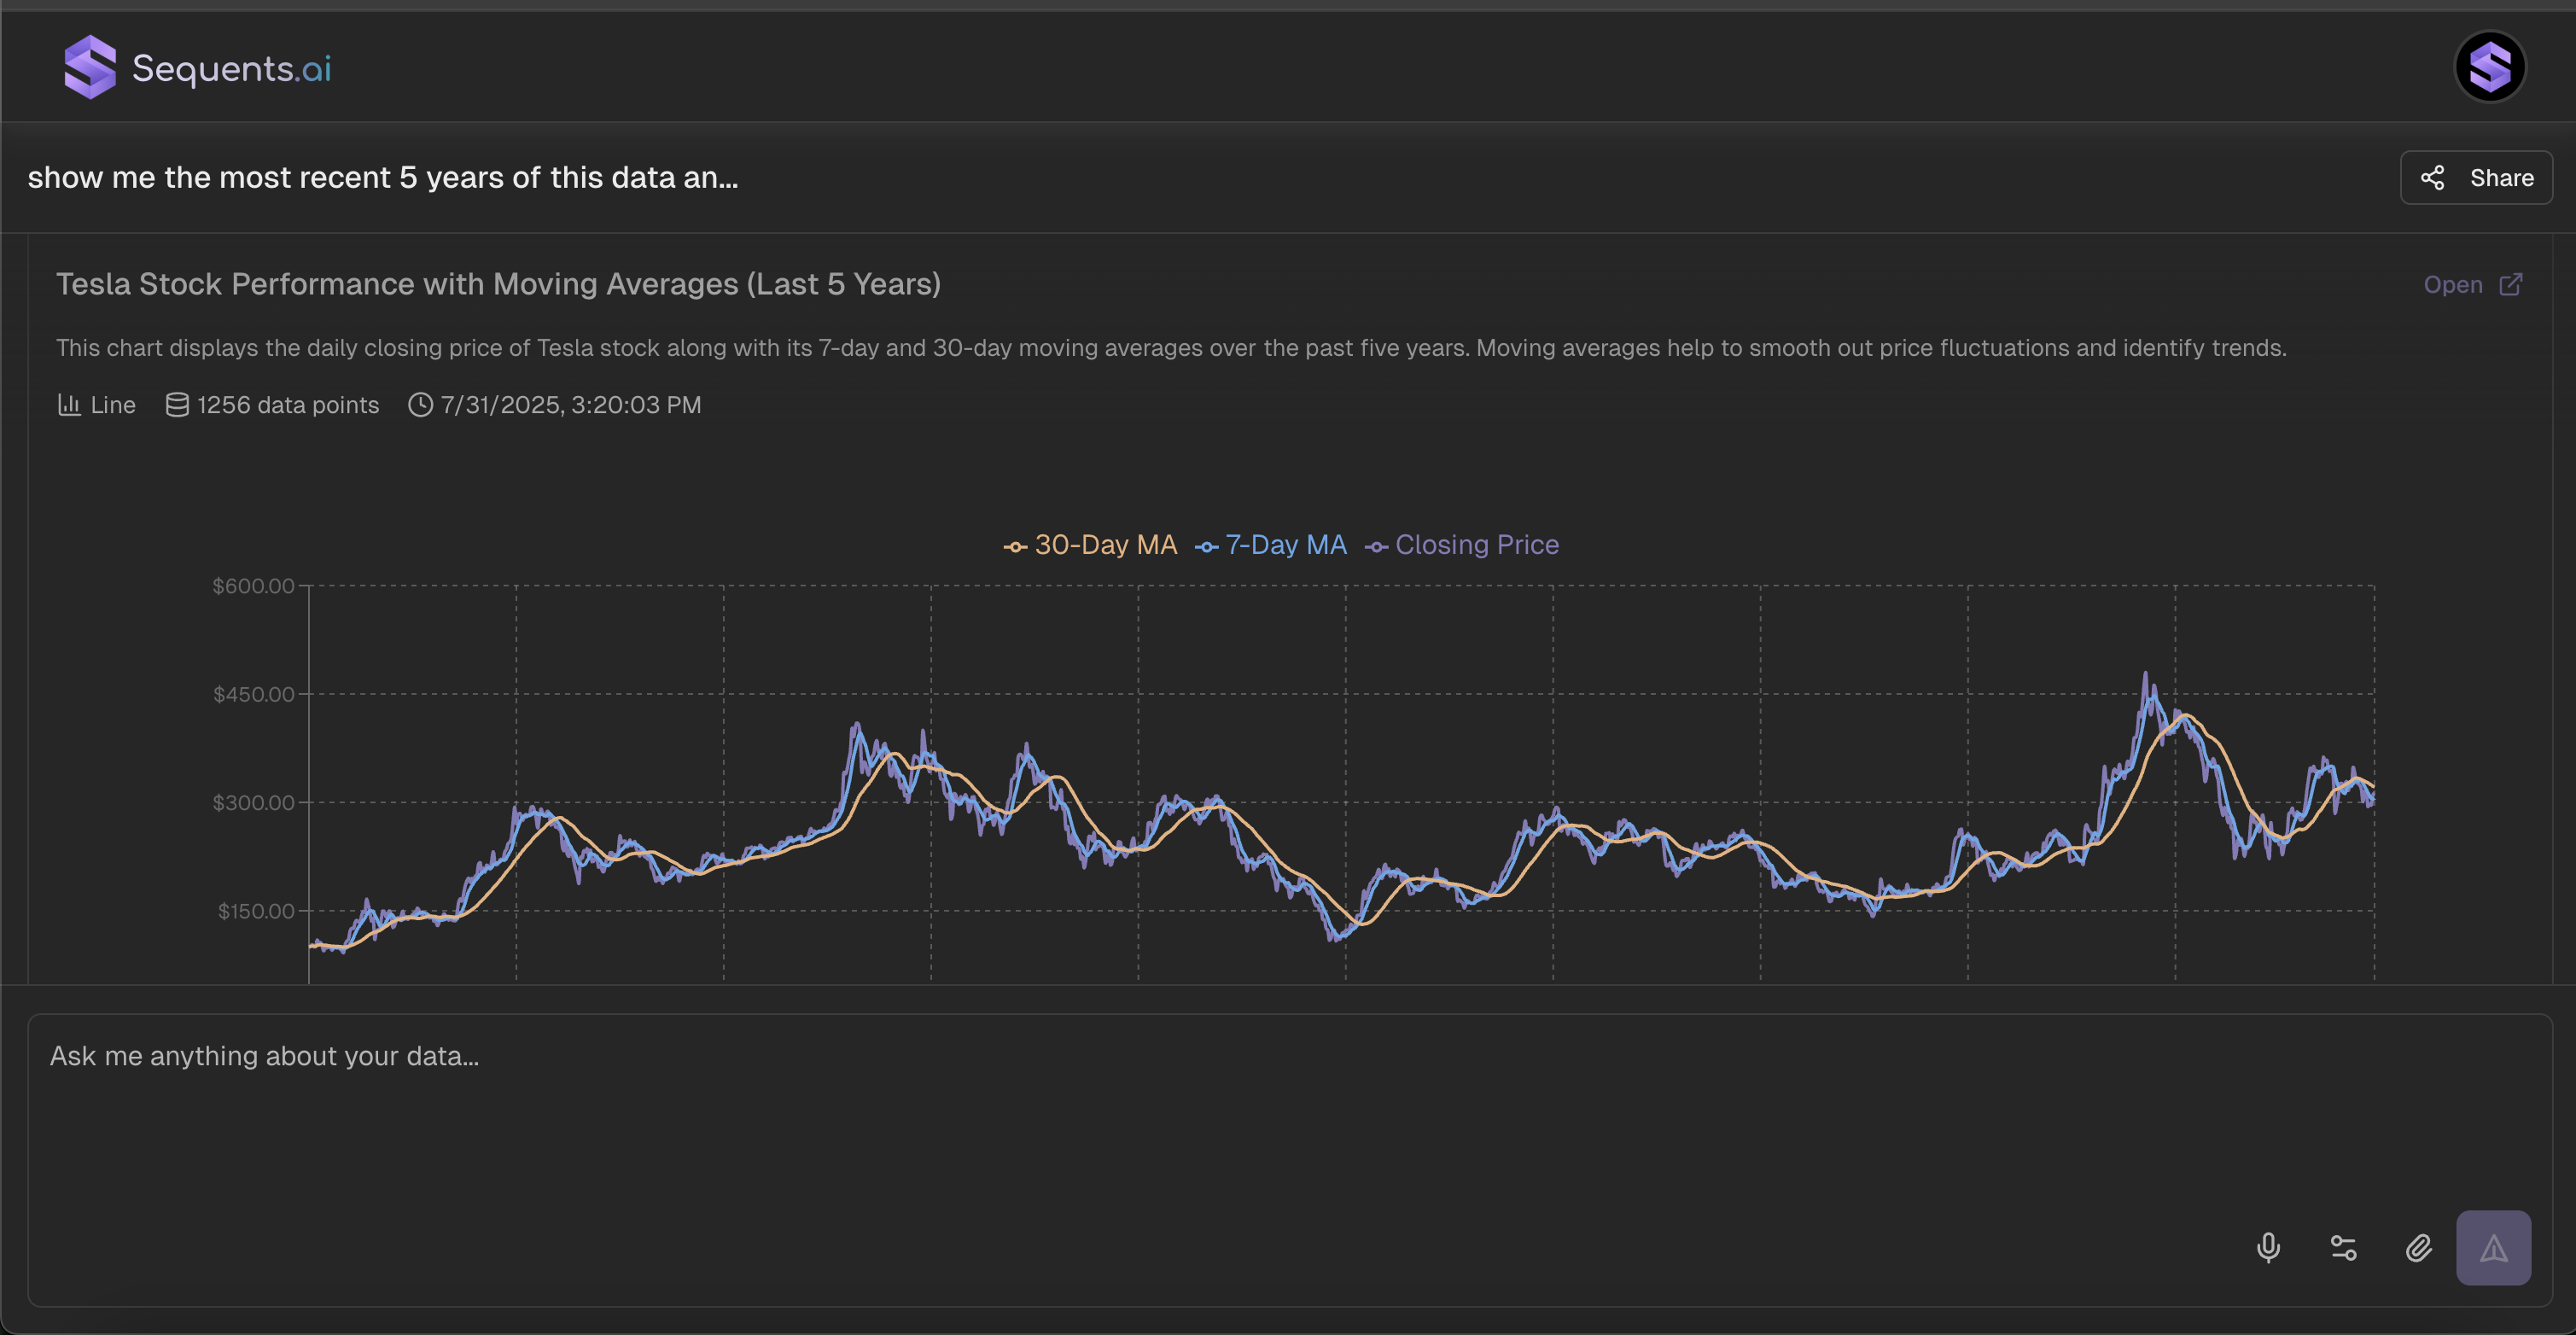
Task: Open the settings sliders icon
Action: (2343, 1248)
